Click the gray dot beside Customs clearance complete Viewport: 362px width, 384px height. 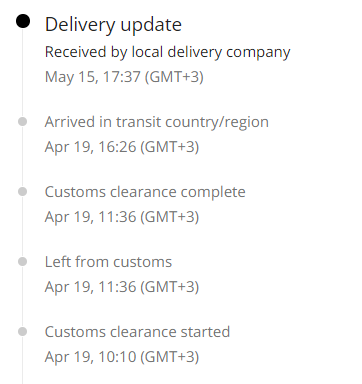click(23, 192)
